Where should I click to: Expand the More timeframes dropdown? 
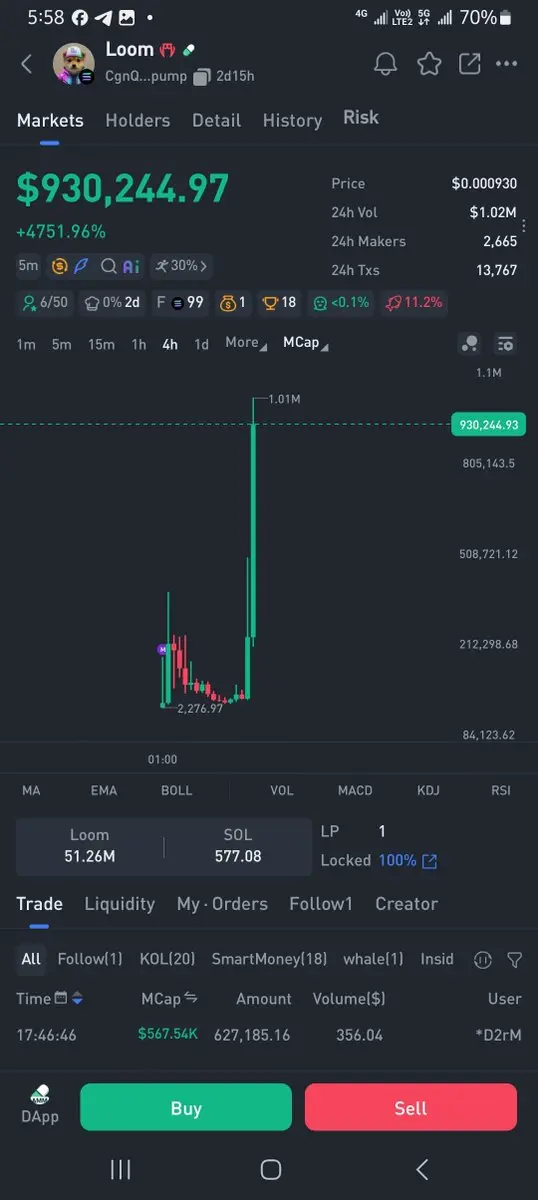246,343
